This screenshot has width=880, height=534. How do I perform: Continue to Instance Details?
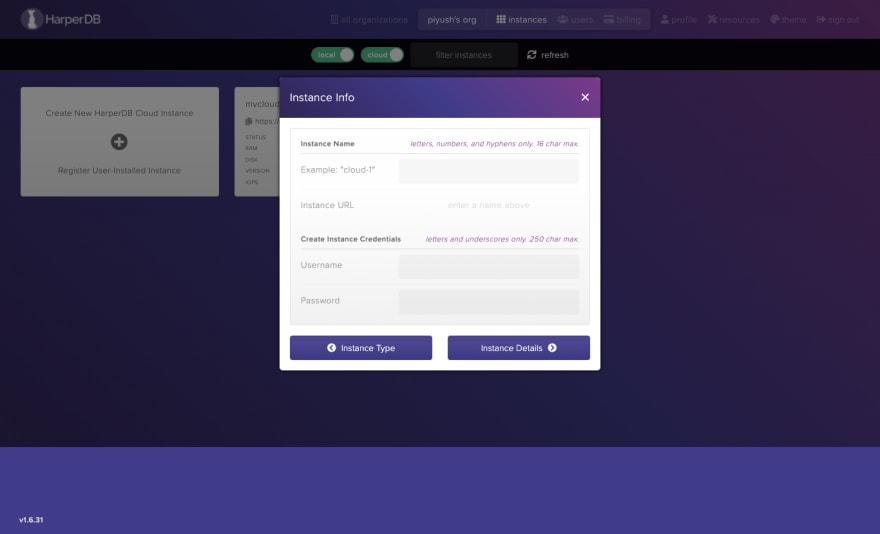[x=519, y=348]
